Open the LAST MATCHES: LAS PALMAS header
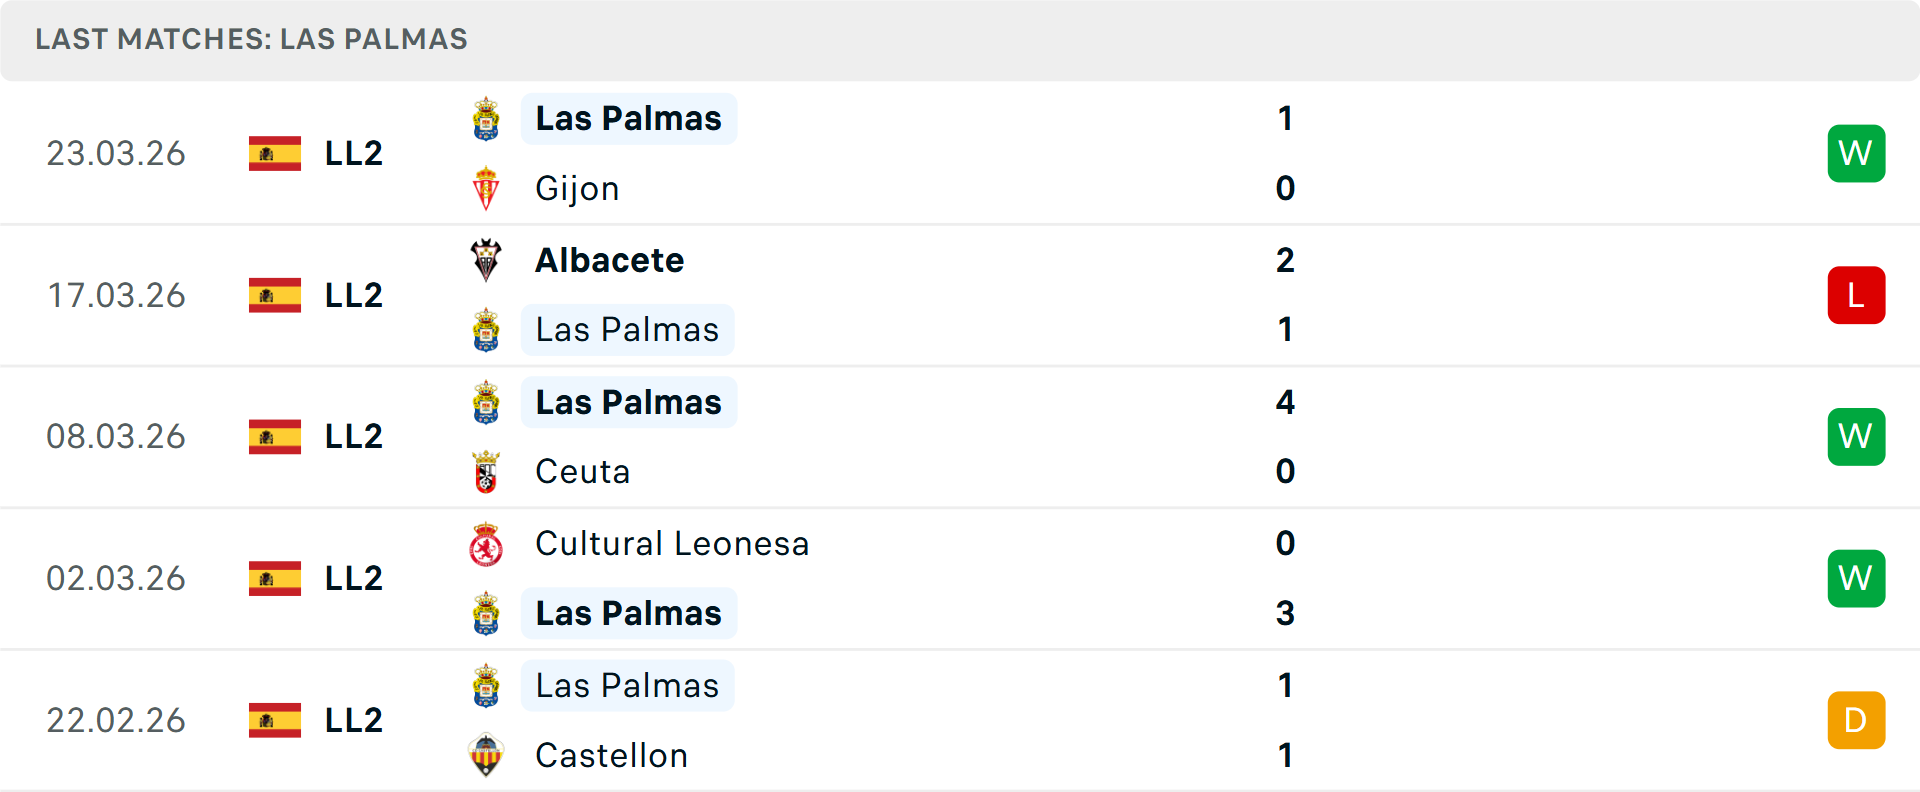Image resolution: width=1920 pixels, height=792 pixels. pyautogui.click(x=251, y=39)
